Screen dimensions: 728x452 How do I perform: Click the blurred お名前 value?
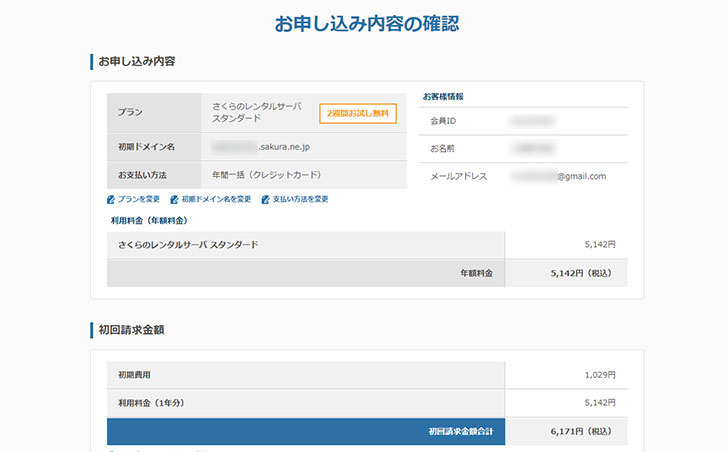(533, 149)
